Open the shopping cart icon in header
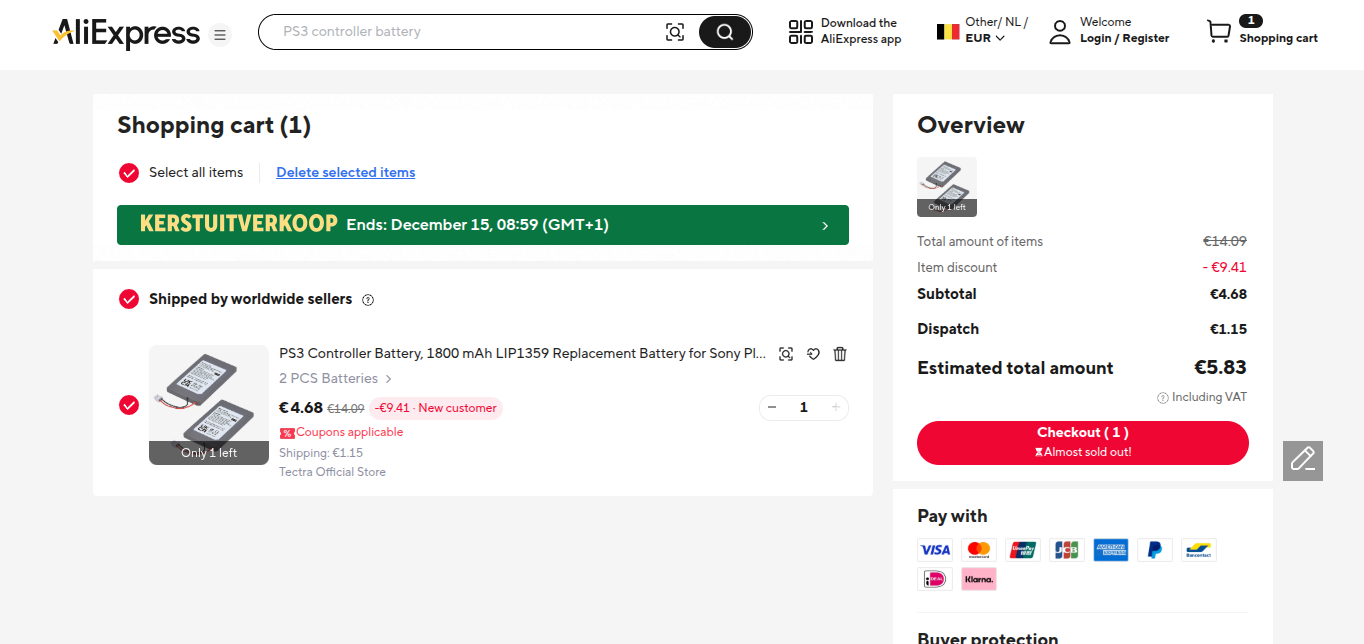This screenshot has width=1364, height=644. tap(1218, 32)
